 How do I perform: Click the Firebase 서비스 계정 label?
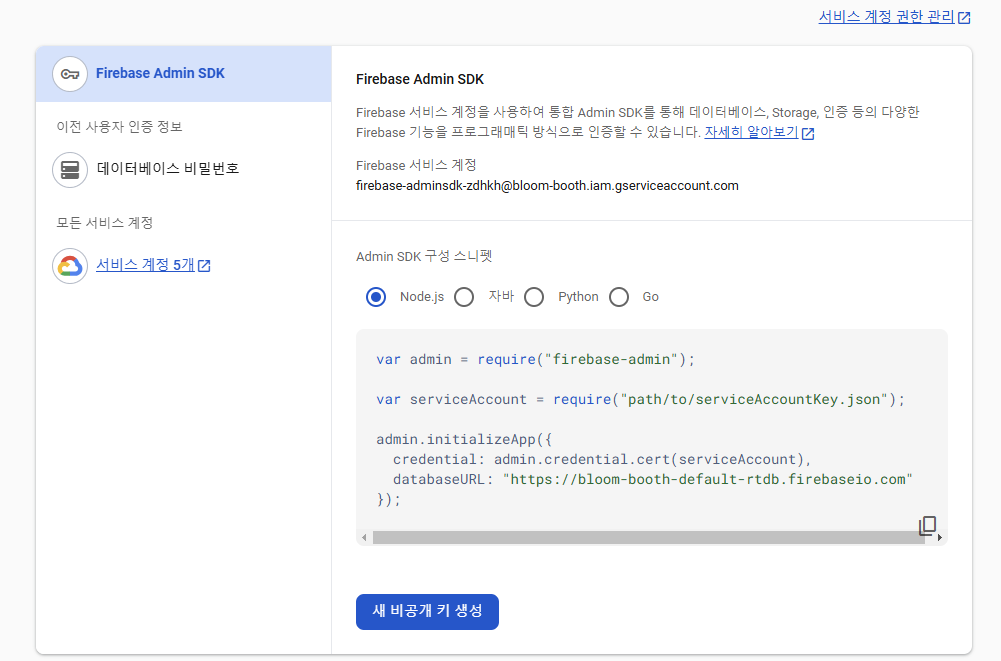tap(416, 165)
